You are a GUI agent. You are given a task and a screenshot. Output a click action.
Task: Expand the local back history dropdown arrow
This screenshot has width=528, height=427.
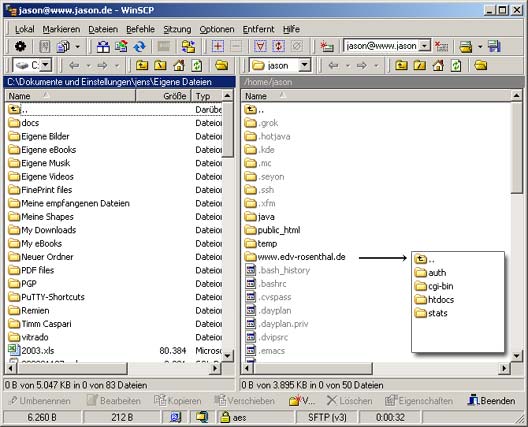[89, 65]
